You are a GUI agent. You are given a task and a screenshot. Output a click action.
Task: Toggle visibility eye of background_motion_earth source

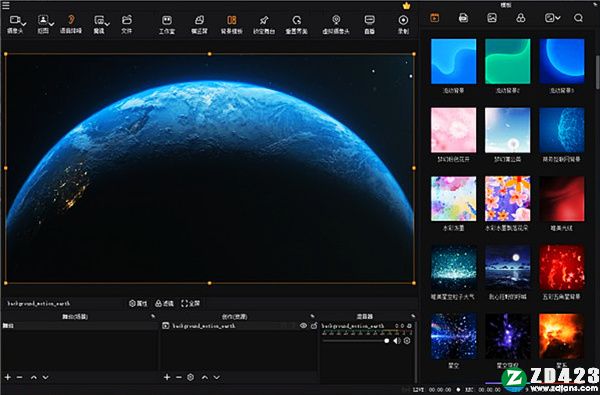[x=303, y=326]
